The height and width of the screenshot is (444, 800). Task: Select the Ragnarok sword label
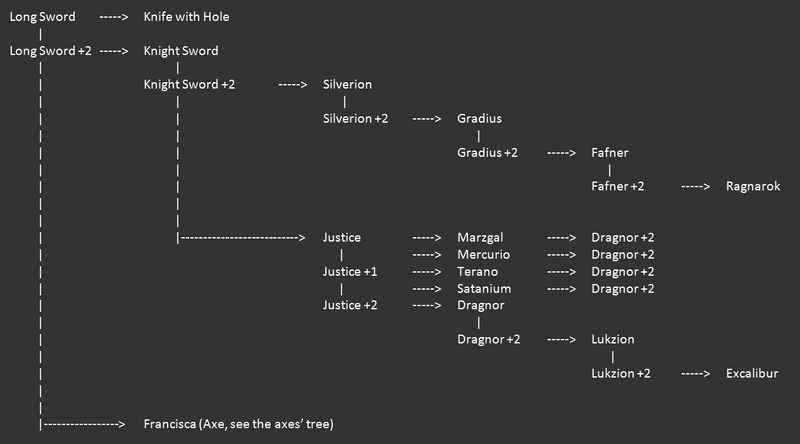(753, 186)
